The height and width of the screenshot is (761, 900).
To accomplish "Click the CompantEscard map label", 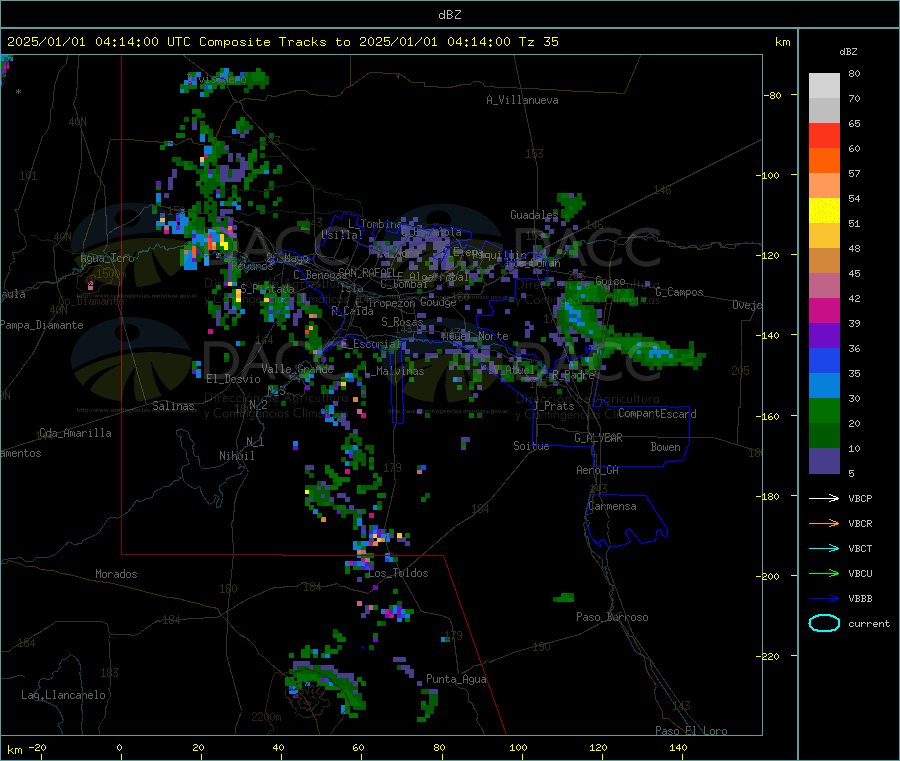I will point(657,414).
